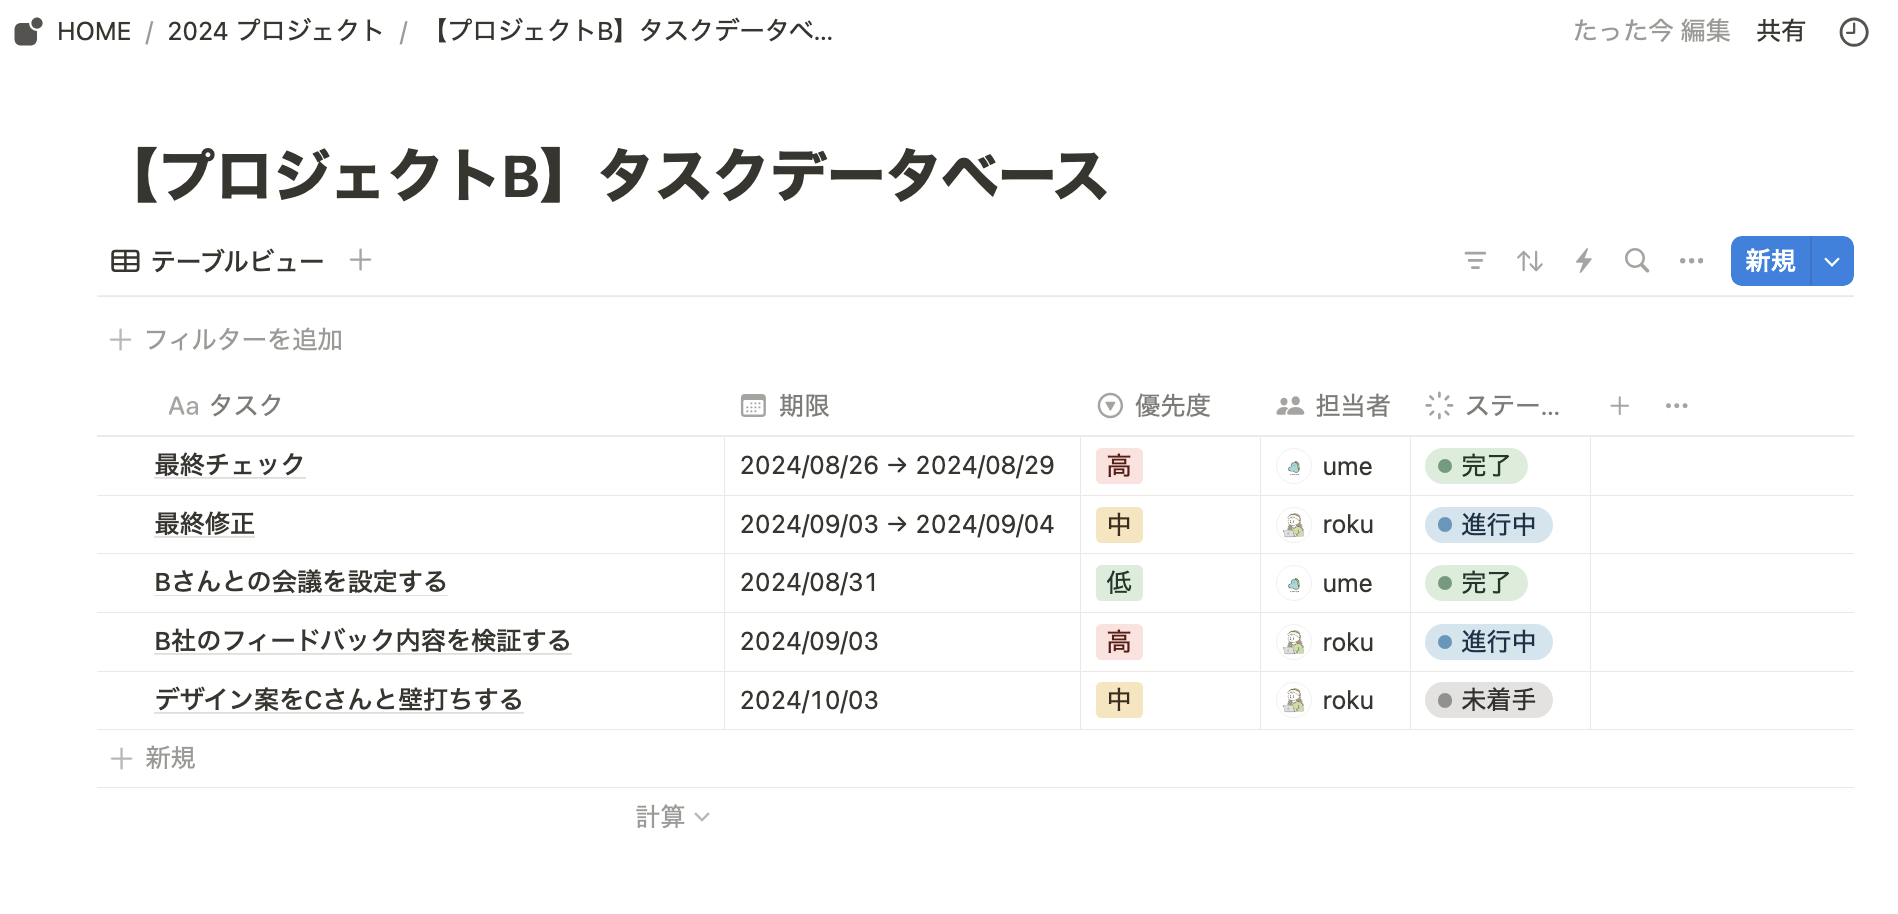Image resolution: width=1898 pixels, height=914 pixels.
Task: Open the automations lightning bolt icon
Action: point(1584,261)
